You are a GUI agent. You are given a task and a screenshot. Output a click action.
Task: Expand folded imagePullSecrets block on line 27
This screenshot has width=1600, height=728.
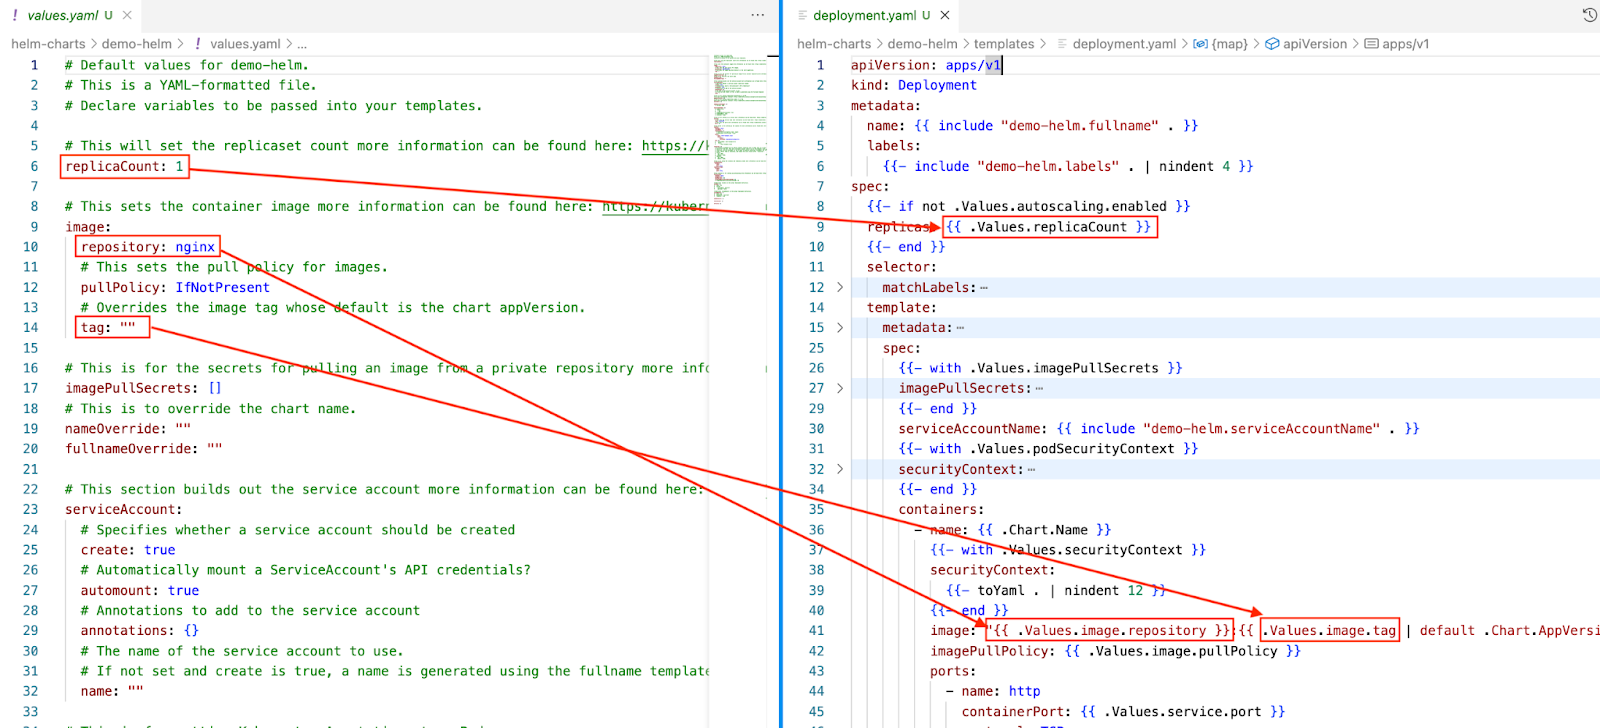click(840, 388)
